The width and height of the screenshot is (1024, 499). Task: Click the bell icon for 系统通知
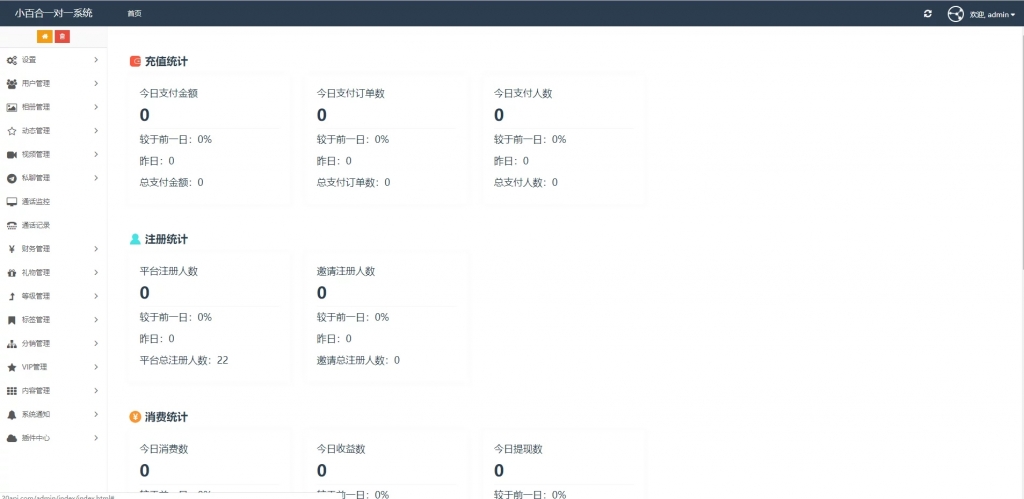[12, 414]
